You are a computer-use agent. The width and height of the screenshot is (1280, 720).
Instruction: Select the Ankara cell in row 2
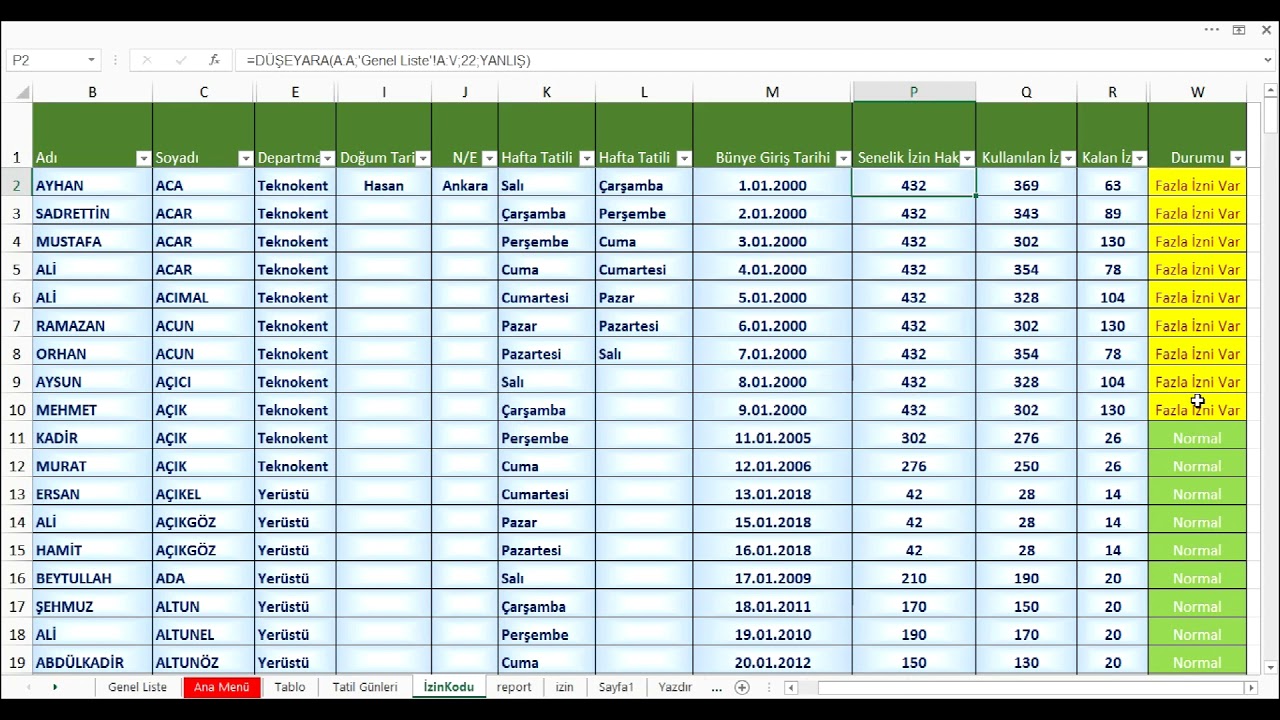[x=465, y=185]
